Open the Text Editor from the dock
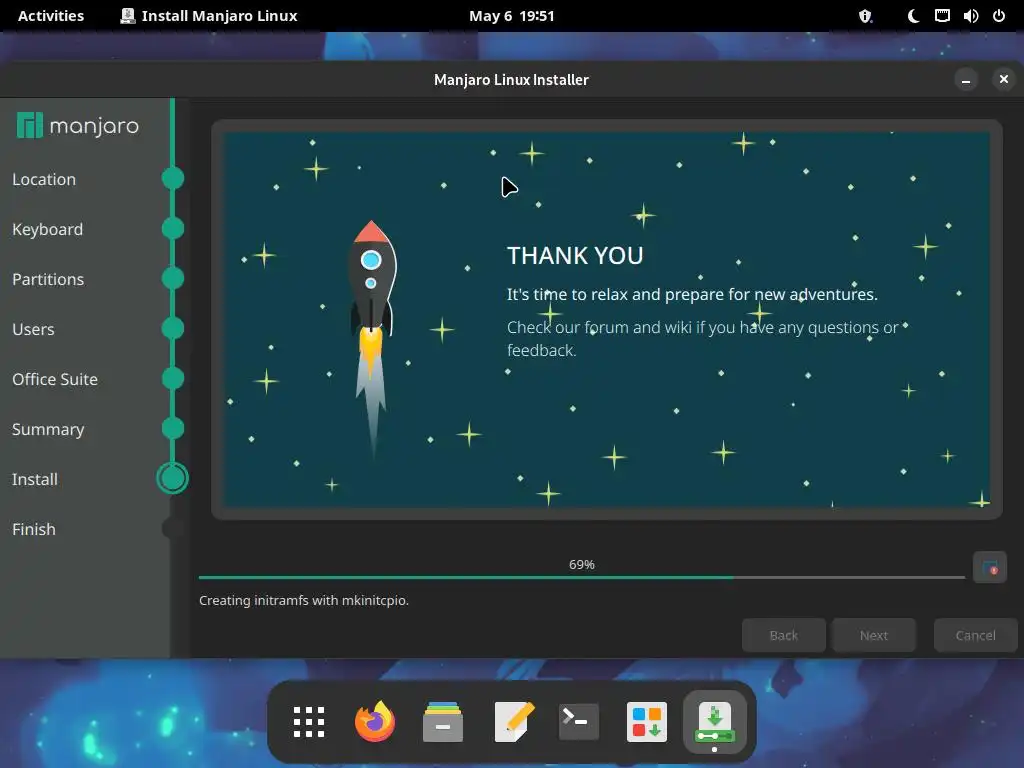Viewport: 1024px width, 768px height. tap(514, 722)
